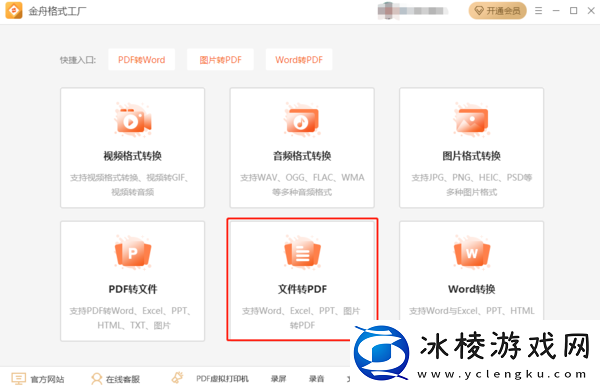Open the 官方网站 link in bottom bar
The height and width of the screenshot is (386, 600).
[47, 379]
